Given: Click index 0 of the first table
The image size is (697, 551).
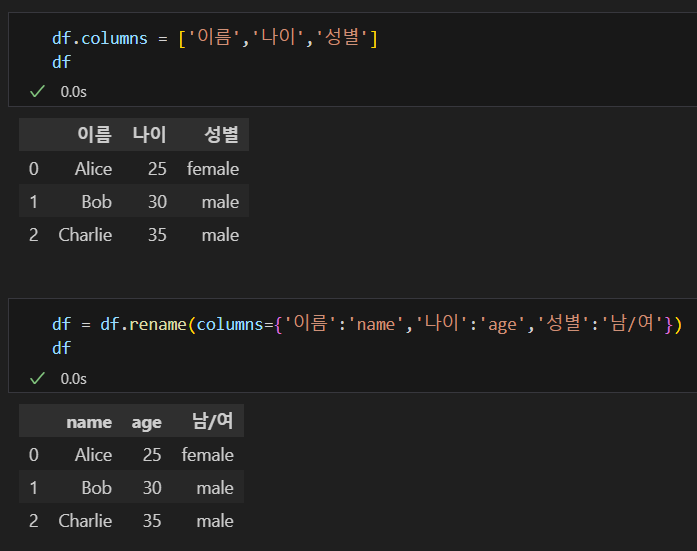Looking at the screenshot, I should click(x=34, y=169).
